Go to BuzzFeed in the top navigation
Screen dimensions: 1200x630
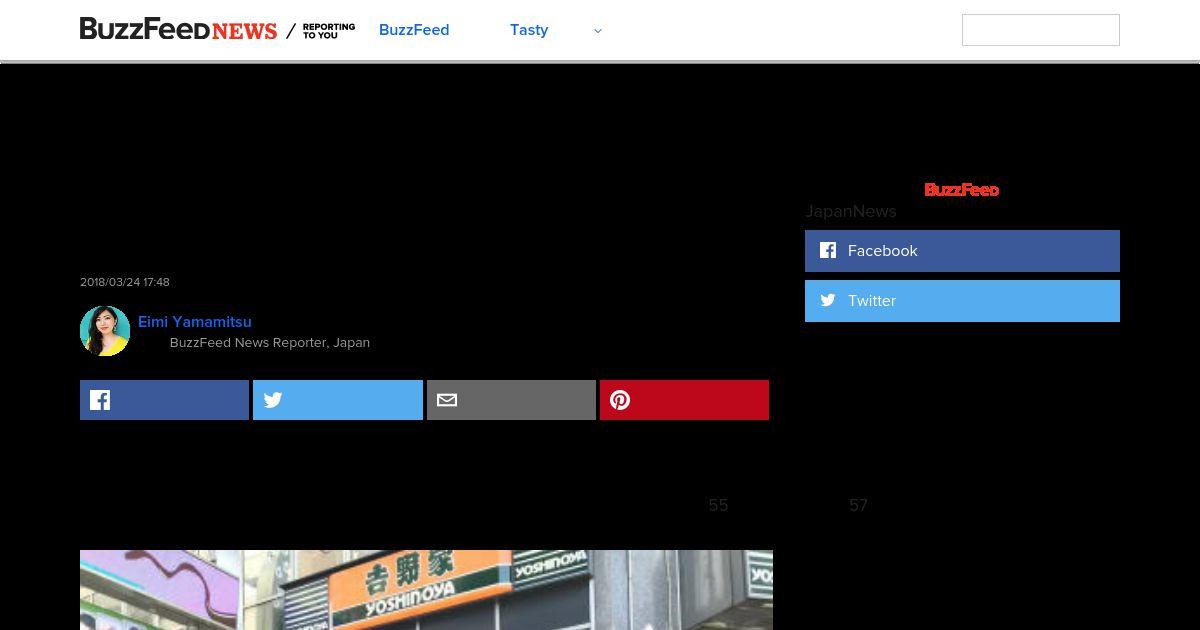(414, 30)
